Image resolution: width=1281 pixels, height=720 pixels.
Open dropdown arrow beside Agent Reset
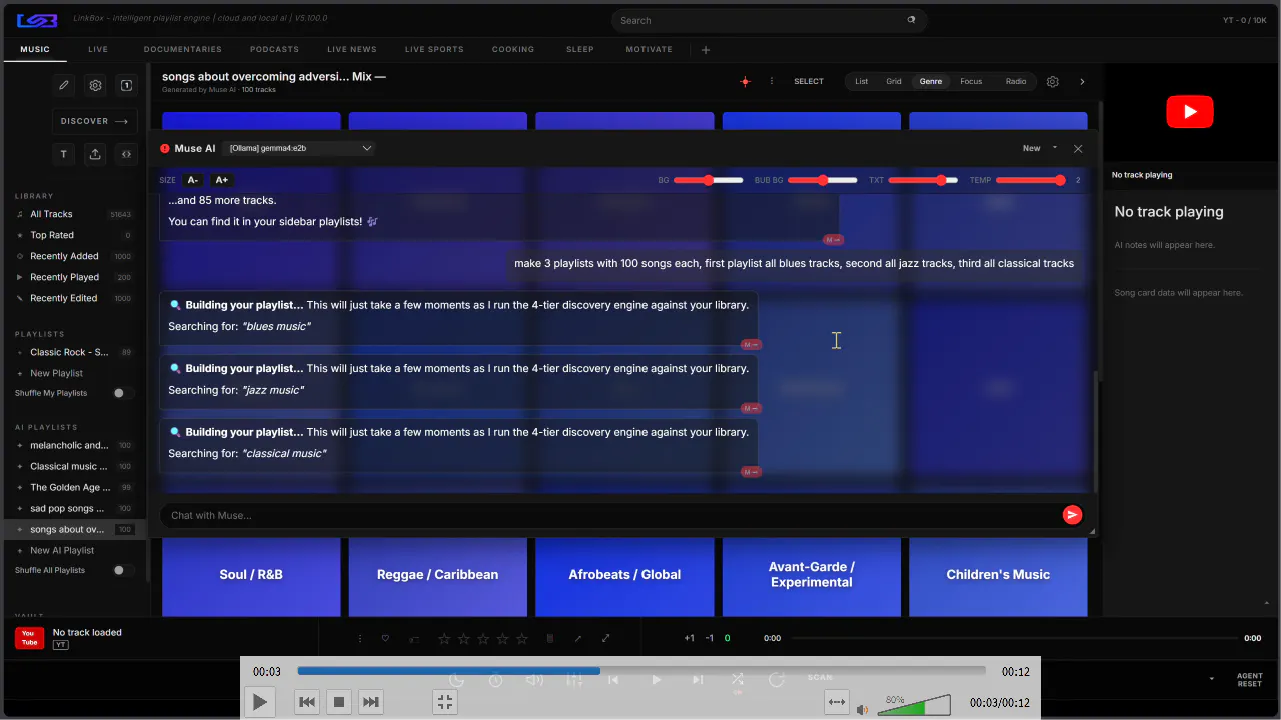[x=1212, y=679]
